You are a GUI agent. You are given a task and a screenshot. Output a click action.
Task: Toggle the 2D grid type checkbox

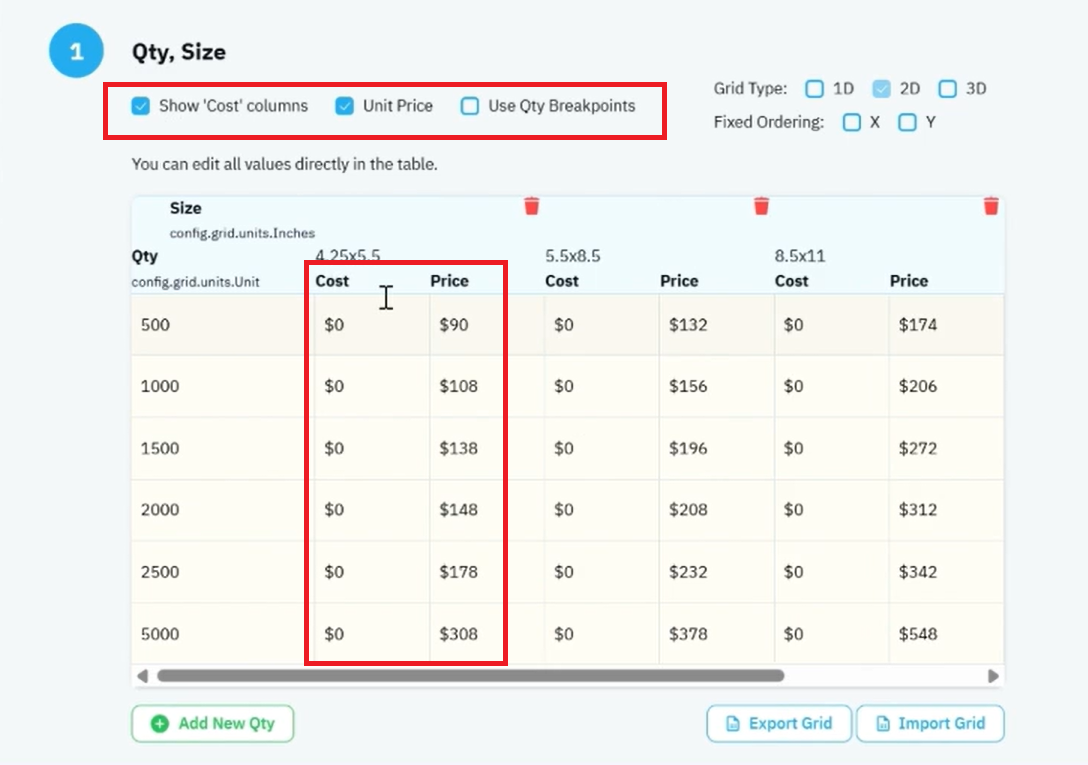881,89
